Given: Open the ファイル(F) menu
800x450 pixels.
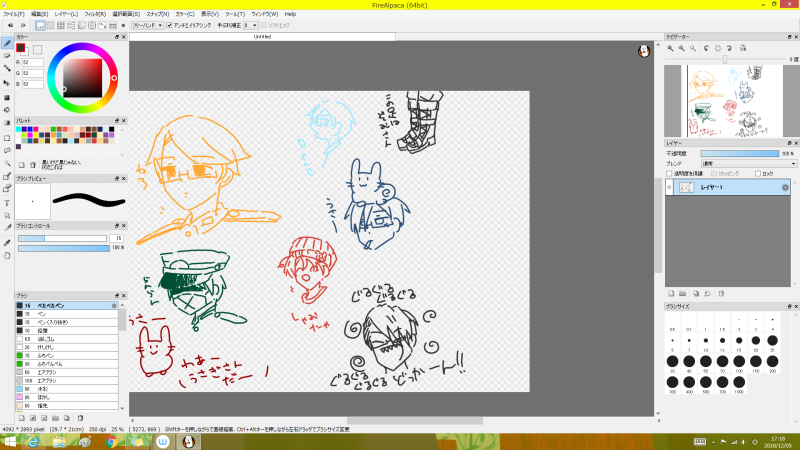Looking at the screenshot, I should tap(14, 14).
